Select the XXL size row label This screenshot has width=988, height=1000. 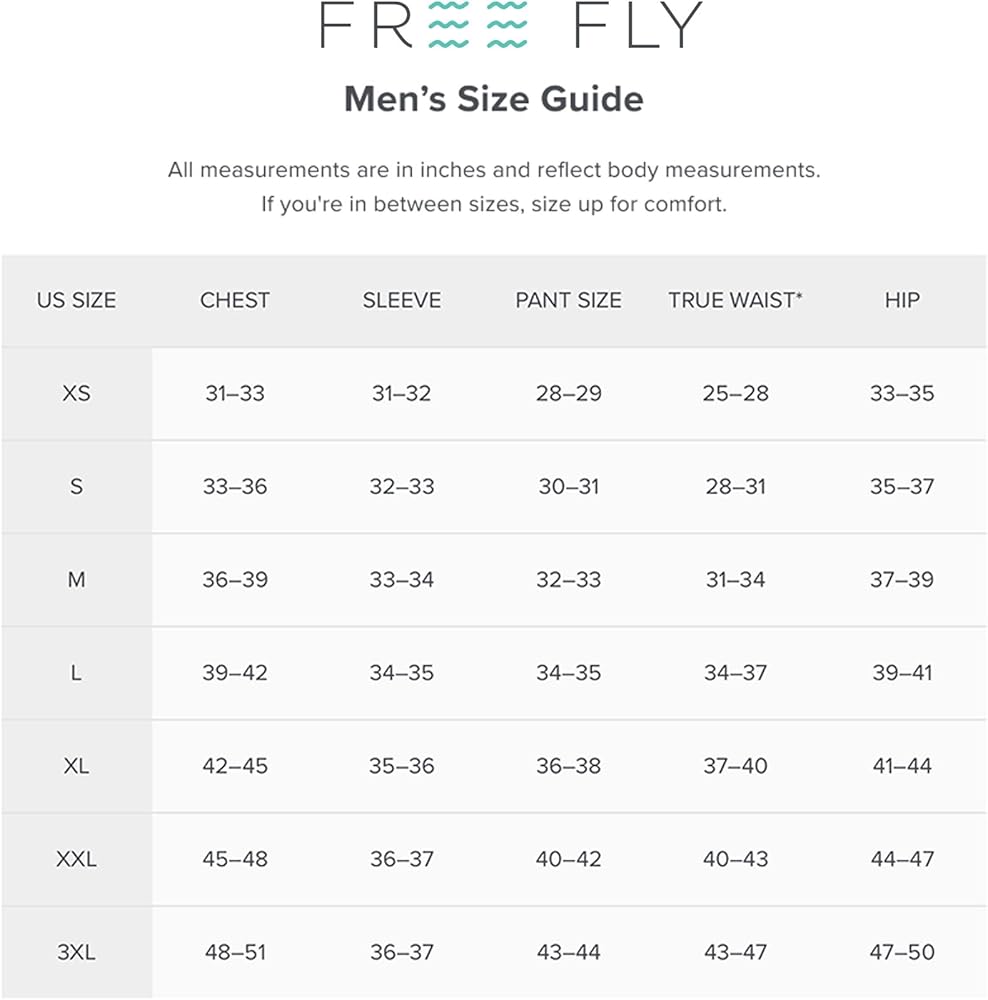(76, 859)
